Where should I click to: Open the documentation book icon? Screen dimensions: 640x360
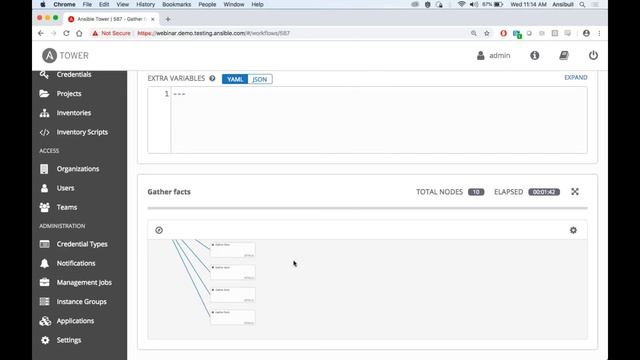(564, 56)
